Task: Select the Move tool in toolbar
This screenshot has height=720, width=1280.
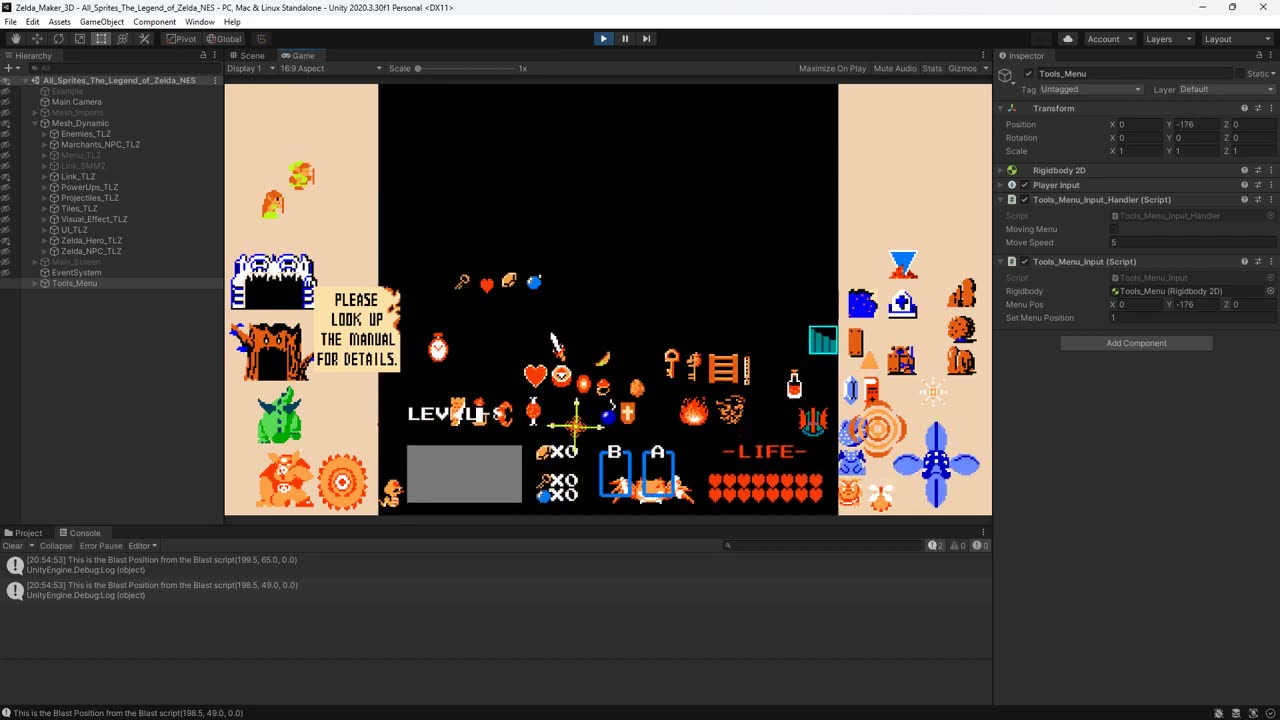Action: coord(37,39)
